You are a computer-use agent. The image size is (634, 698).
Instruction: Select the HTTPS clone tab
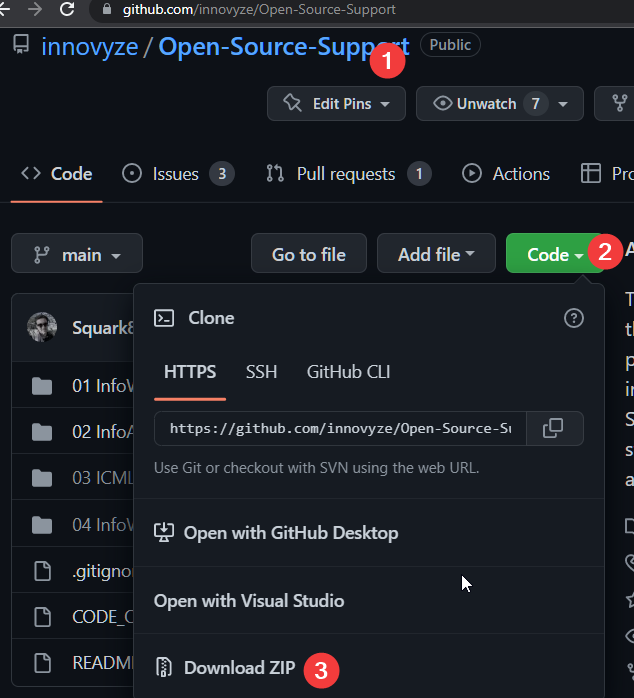click(190, 372)
